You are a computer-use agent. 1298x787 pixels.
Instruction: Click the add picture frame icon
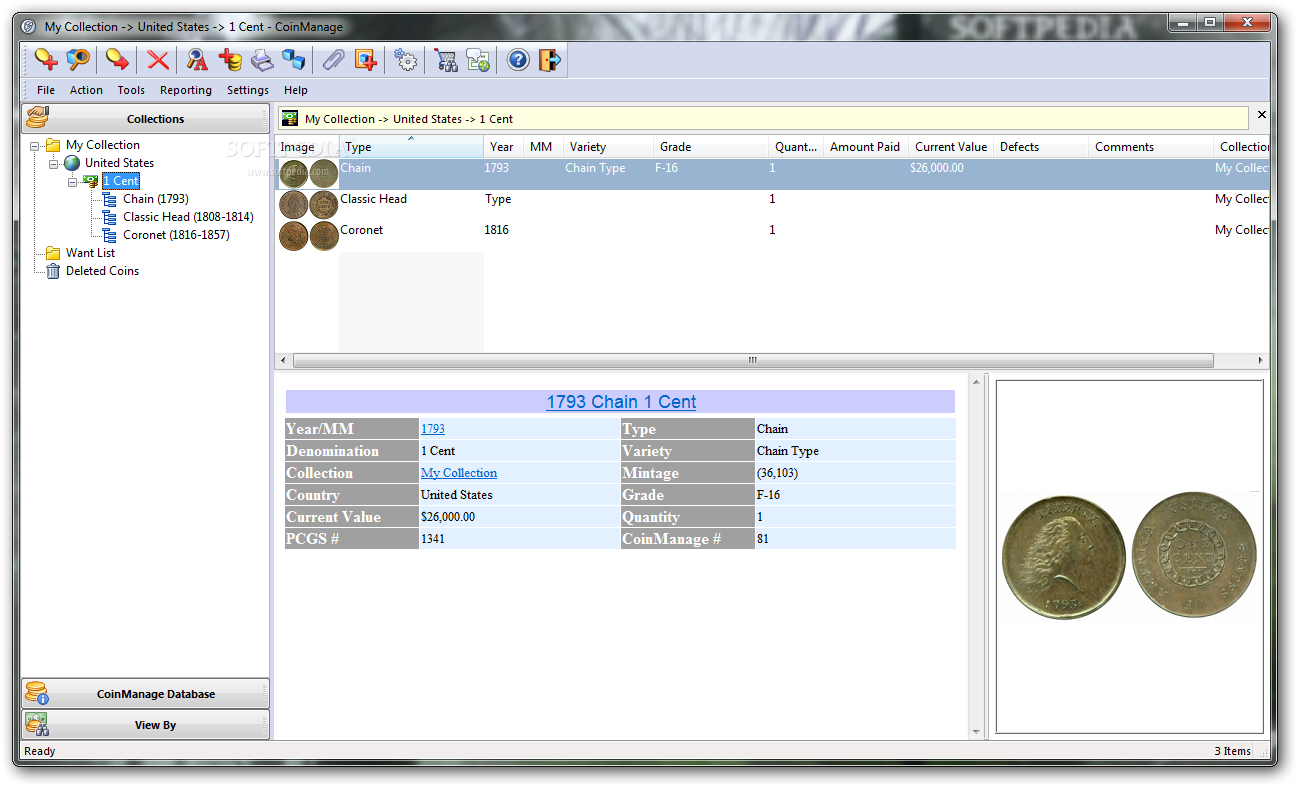point(366,60)
